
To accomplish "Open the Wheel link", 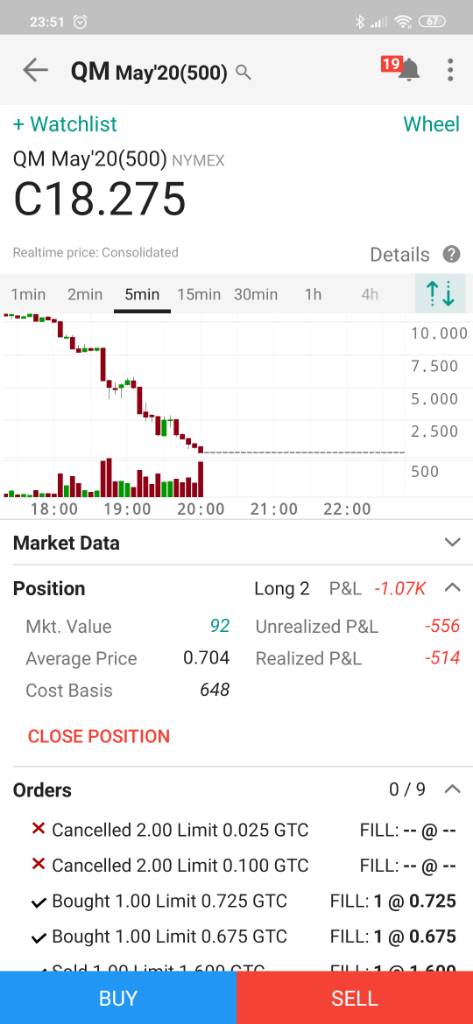I will (x=431, y=123).
